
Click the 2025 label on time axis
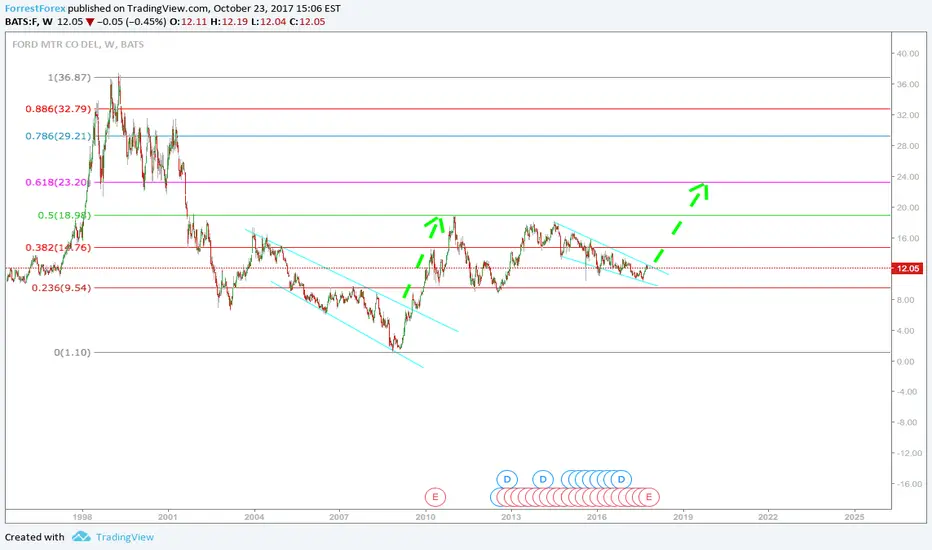tap(854, 517)
